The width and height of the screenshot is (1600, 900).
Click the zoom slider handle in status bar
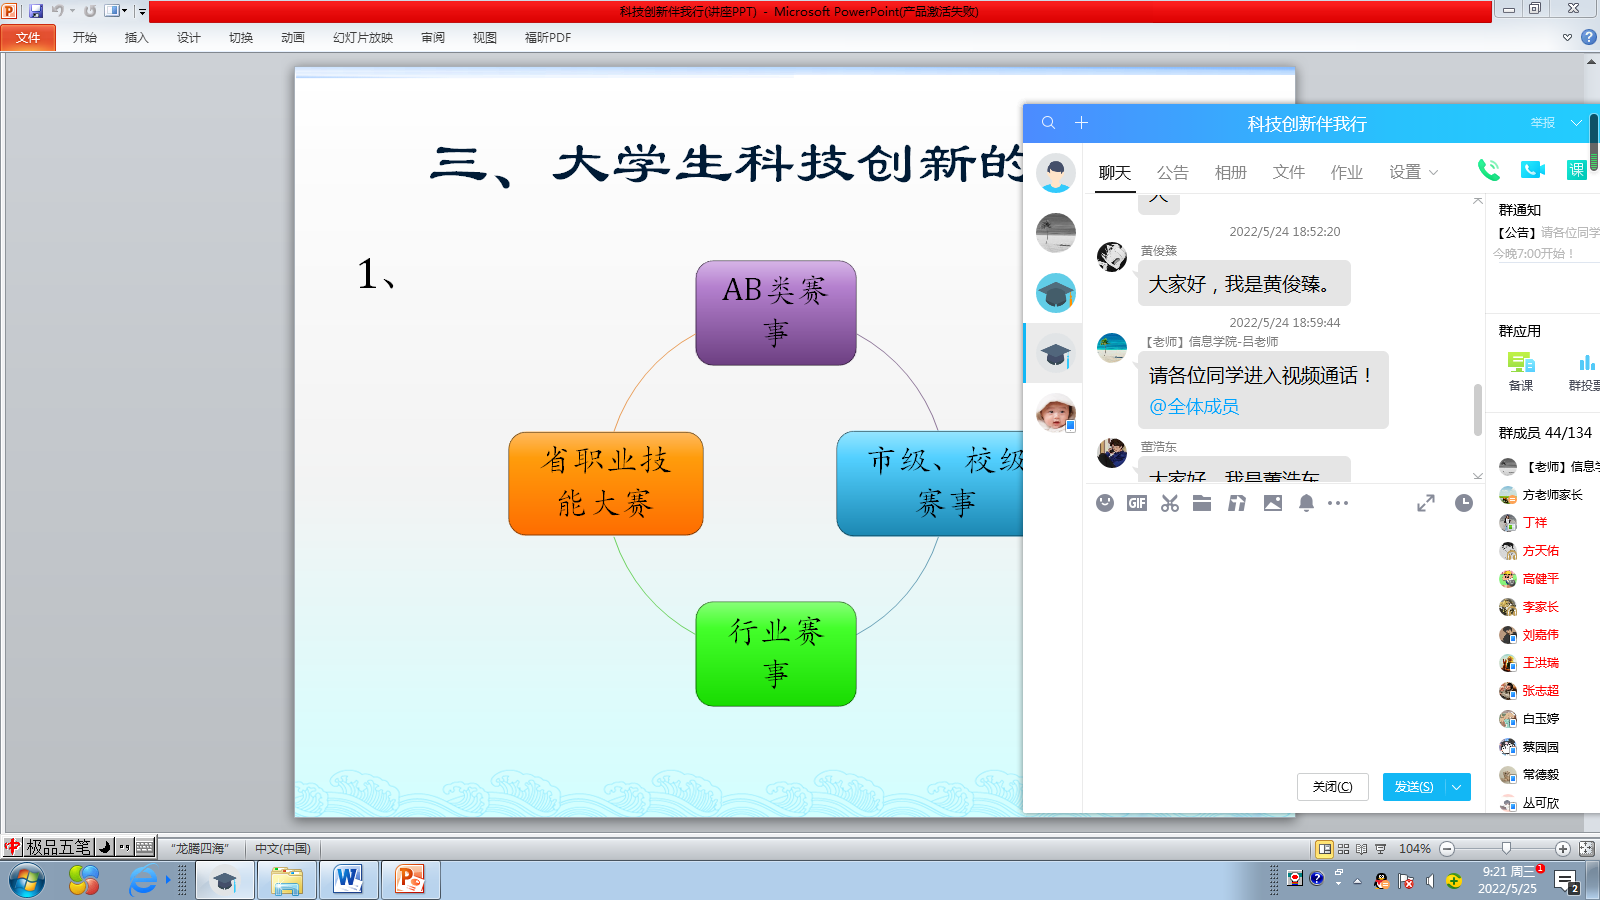tap(1506, 849)
